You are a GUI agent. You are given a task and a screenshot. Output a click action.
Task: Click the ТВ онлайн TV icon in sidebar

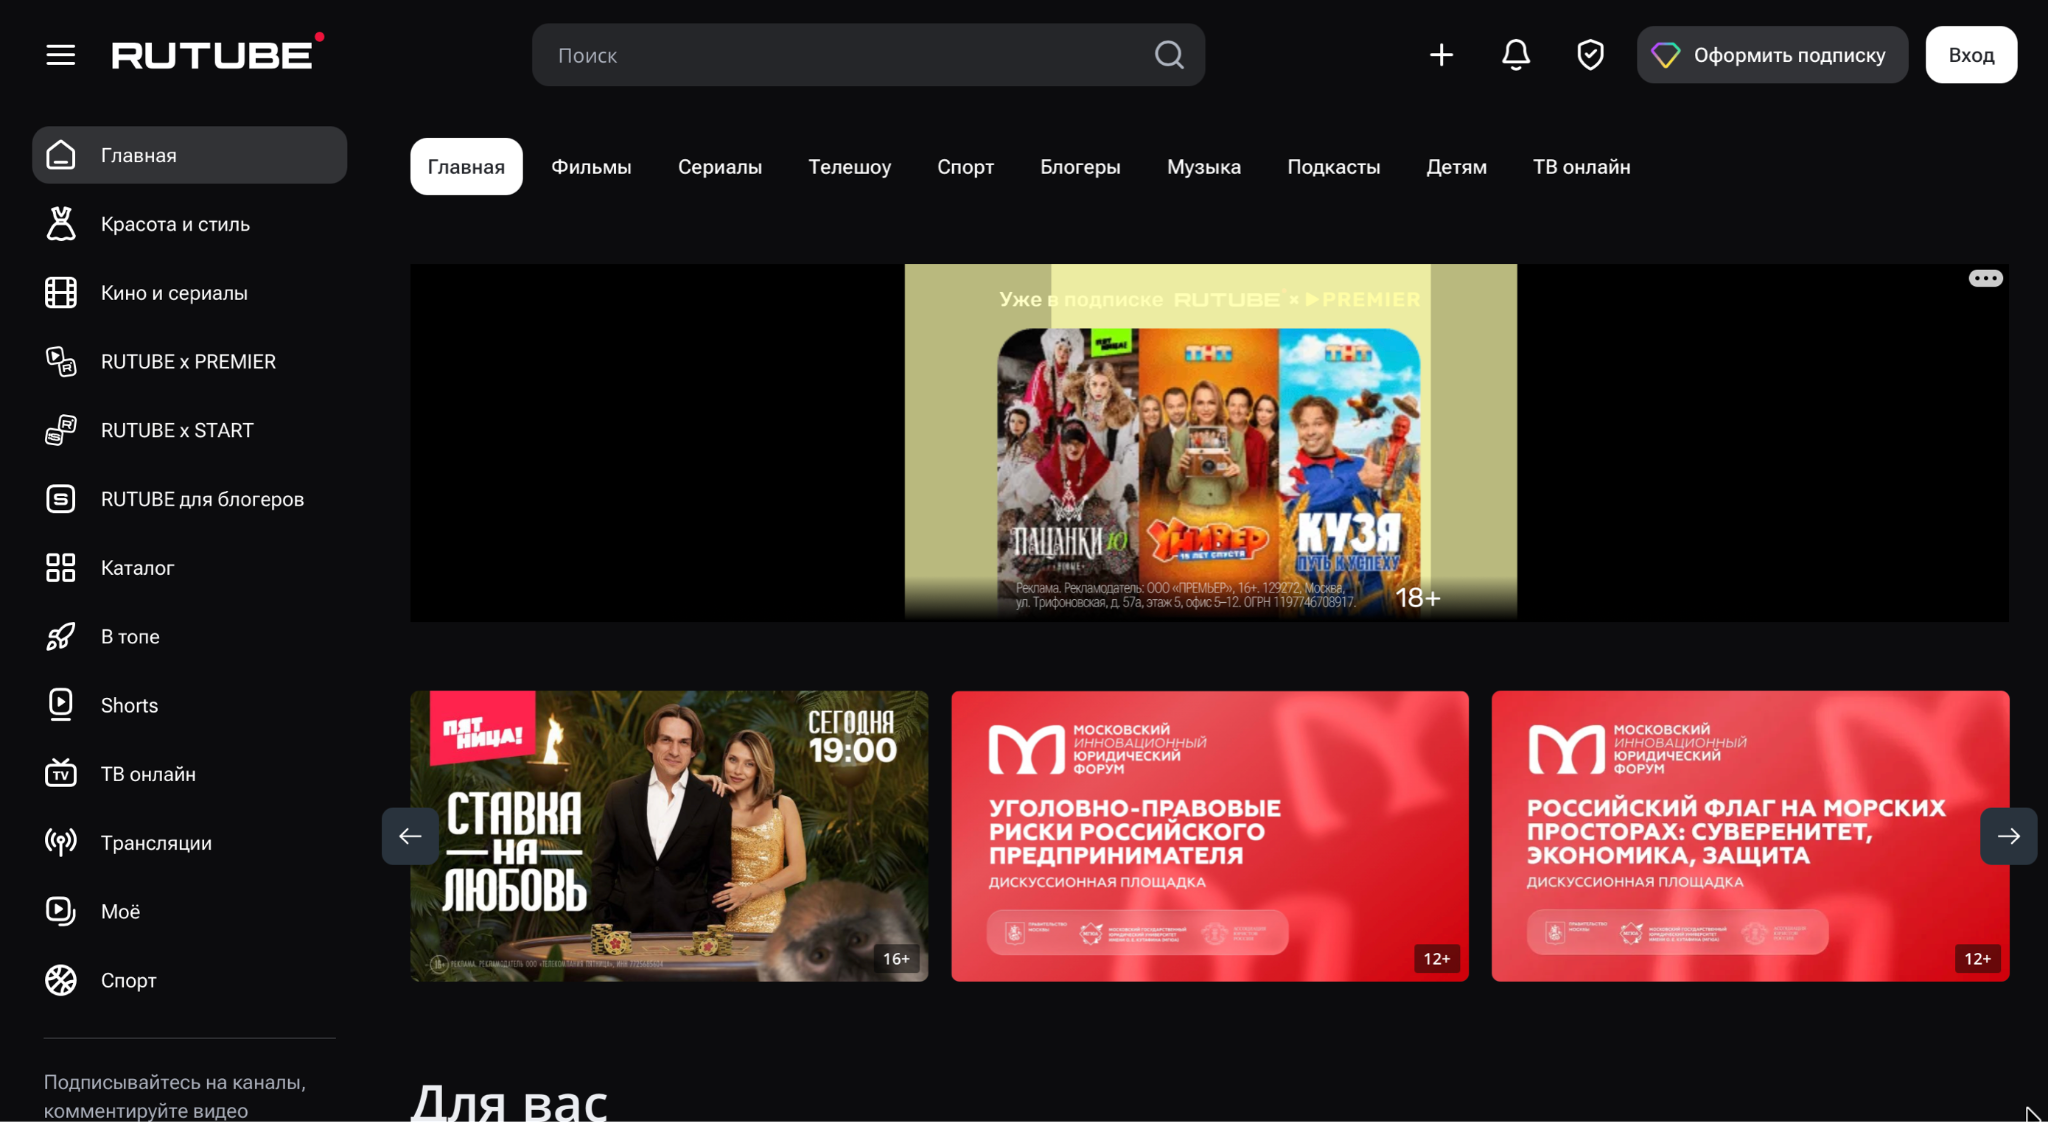click(x=61, y=774)
